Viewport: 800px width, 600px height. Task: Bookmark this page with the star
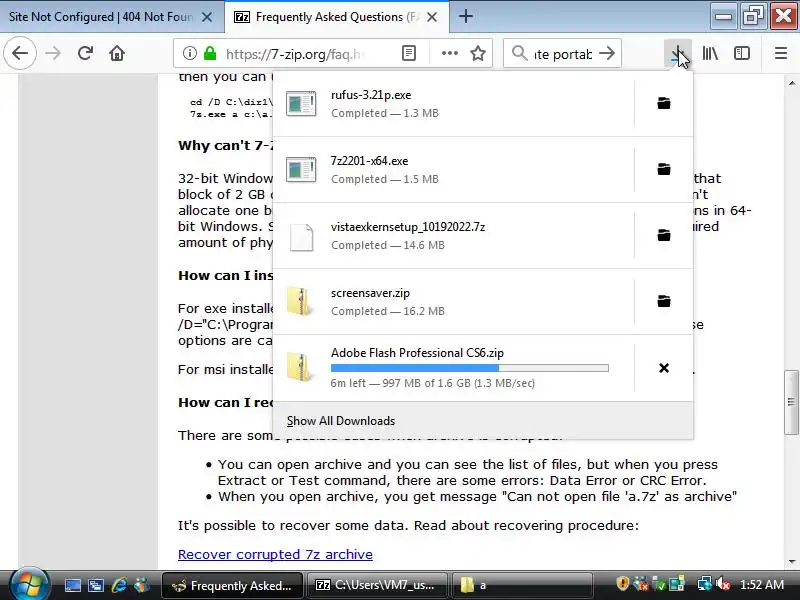(478, 53)
